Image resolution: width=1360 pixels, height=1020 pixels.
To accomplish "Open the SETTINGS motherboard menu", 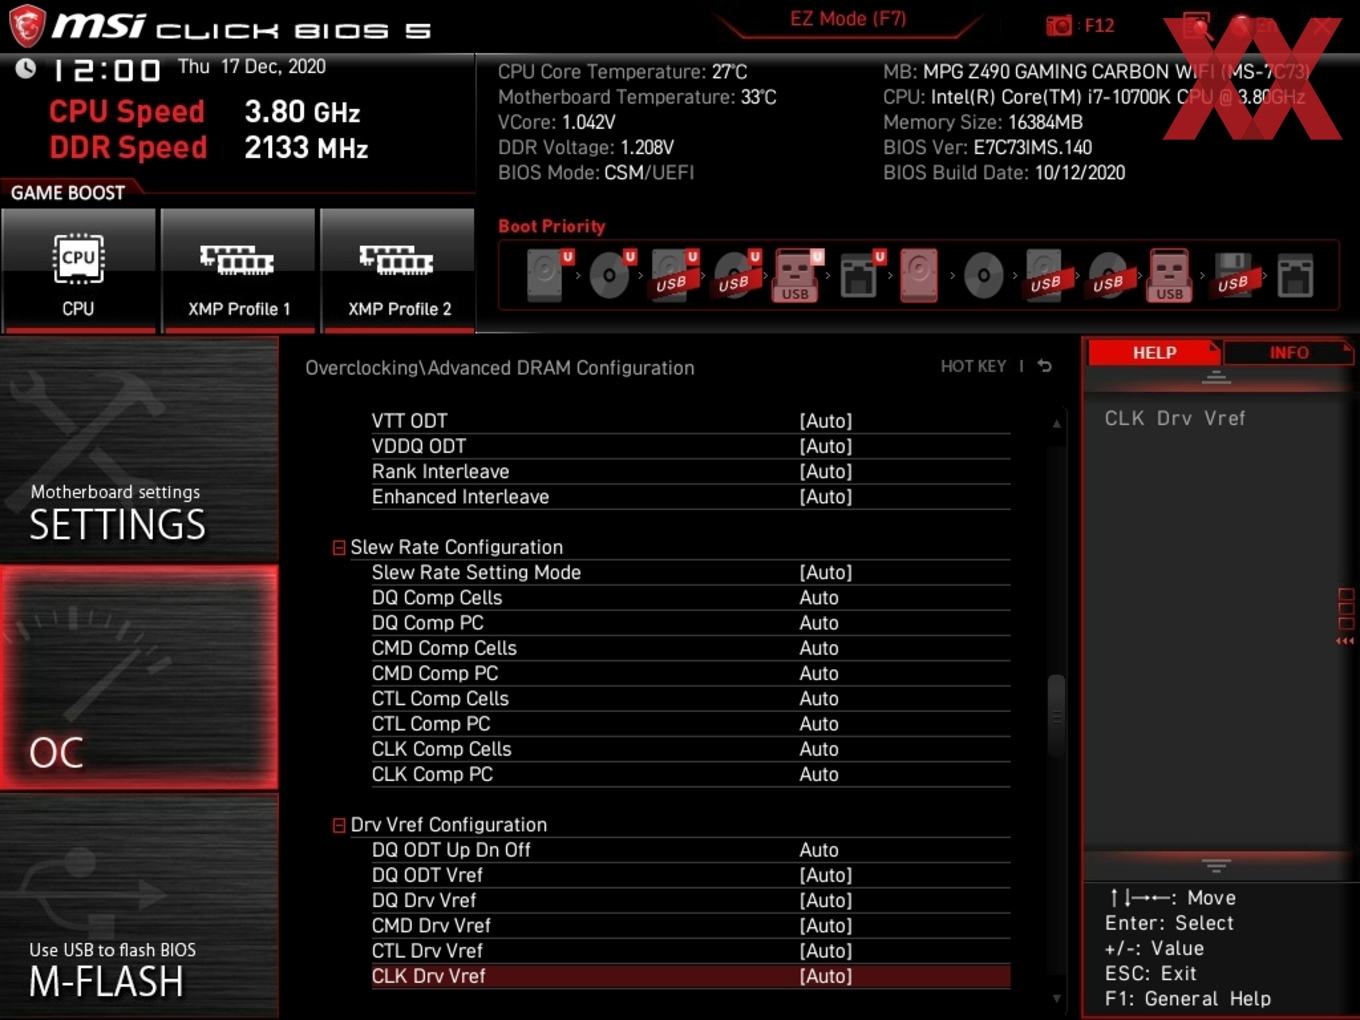I will point(139,450).
